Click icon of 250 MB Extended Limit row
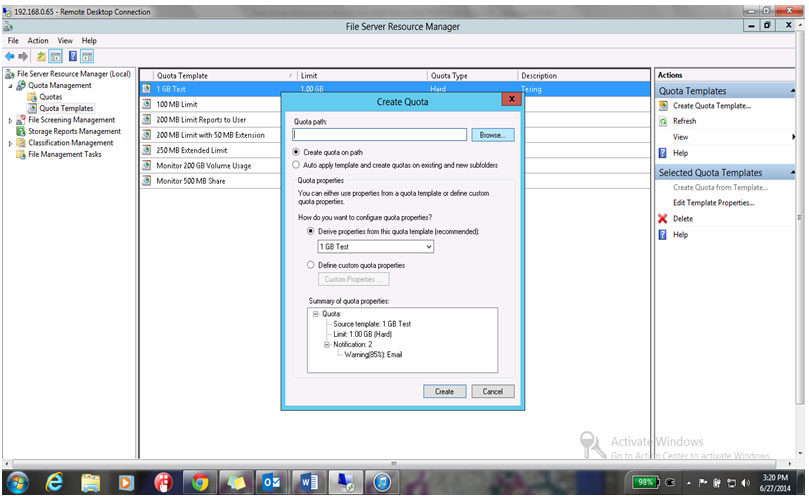Screen dimensions: 809x500 tap(147, 150)
